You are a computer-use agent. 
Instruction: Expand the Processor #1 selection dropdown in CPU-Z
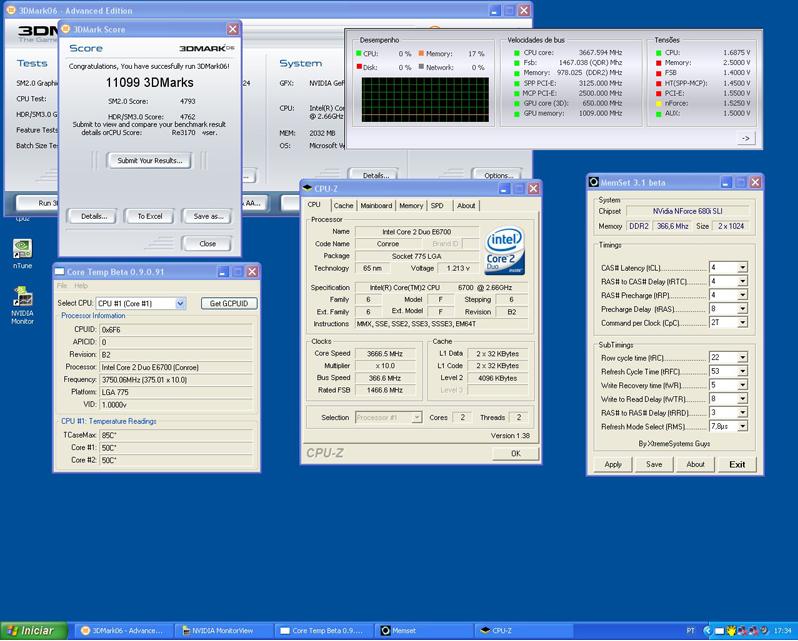416,418
